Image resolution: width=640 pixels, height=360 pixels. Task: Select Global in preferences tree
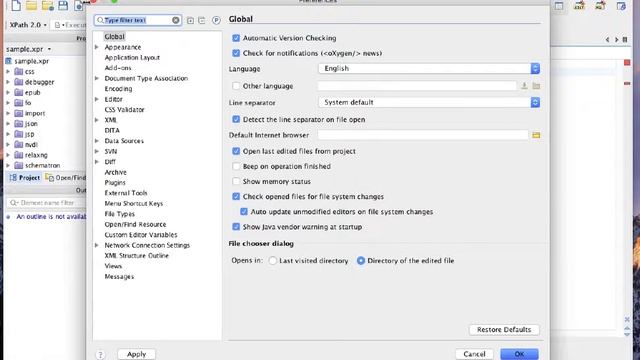click(114, 37)
